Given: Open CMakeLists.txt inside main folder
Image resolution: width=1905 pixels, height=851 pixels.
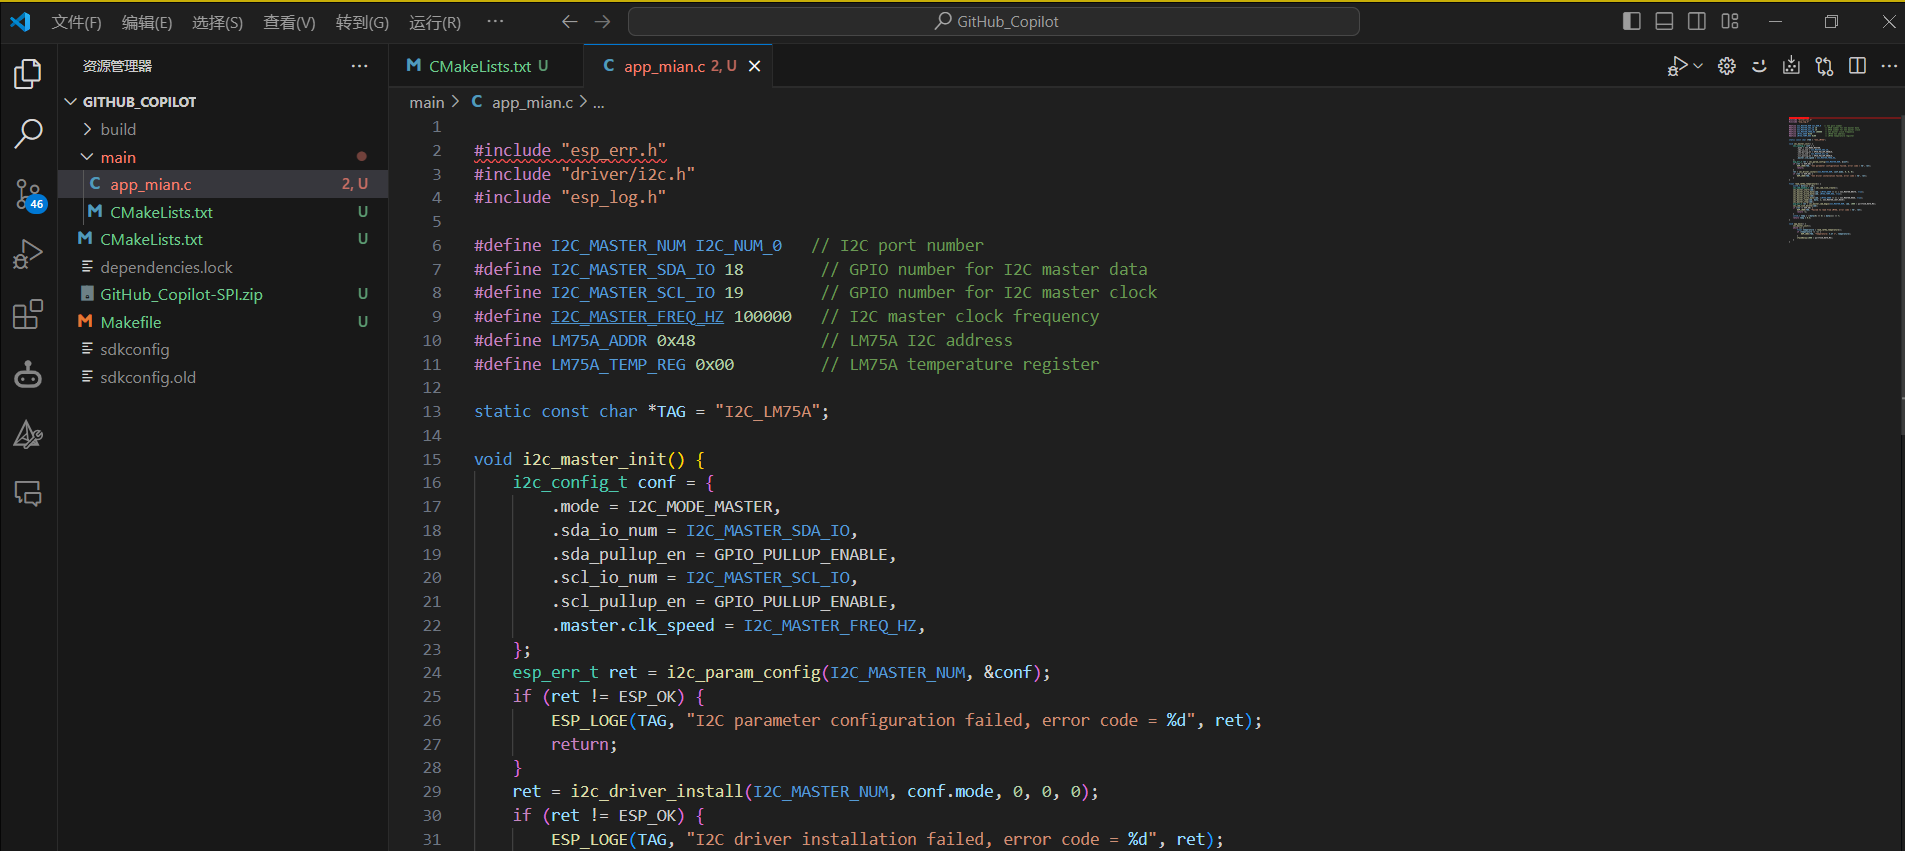Looking at the screenshot, I should point(223,212).
